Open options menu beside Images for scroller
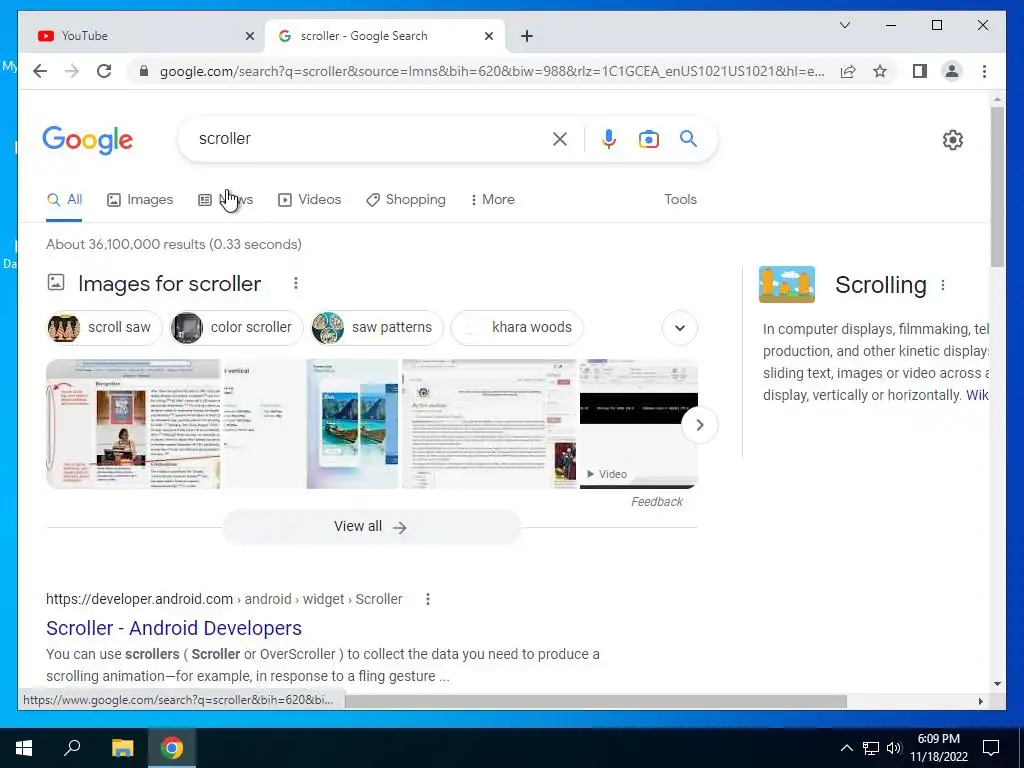 click(x=296, y=283)
